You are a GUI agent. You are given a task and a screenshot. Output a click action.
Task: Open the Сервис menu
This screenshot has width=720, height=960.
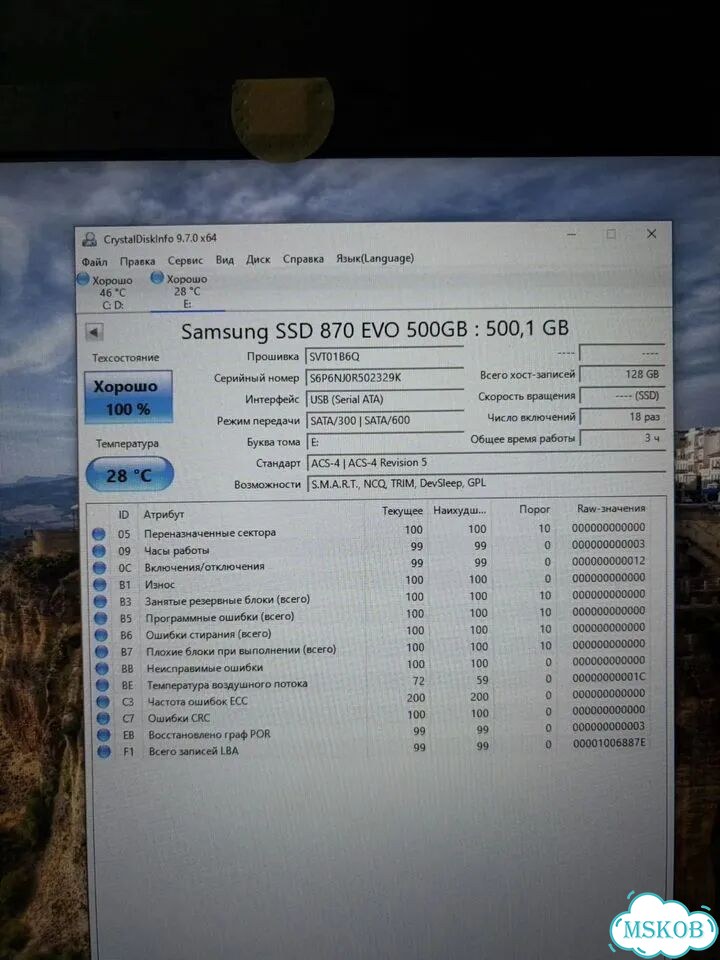[185, 260]
